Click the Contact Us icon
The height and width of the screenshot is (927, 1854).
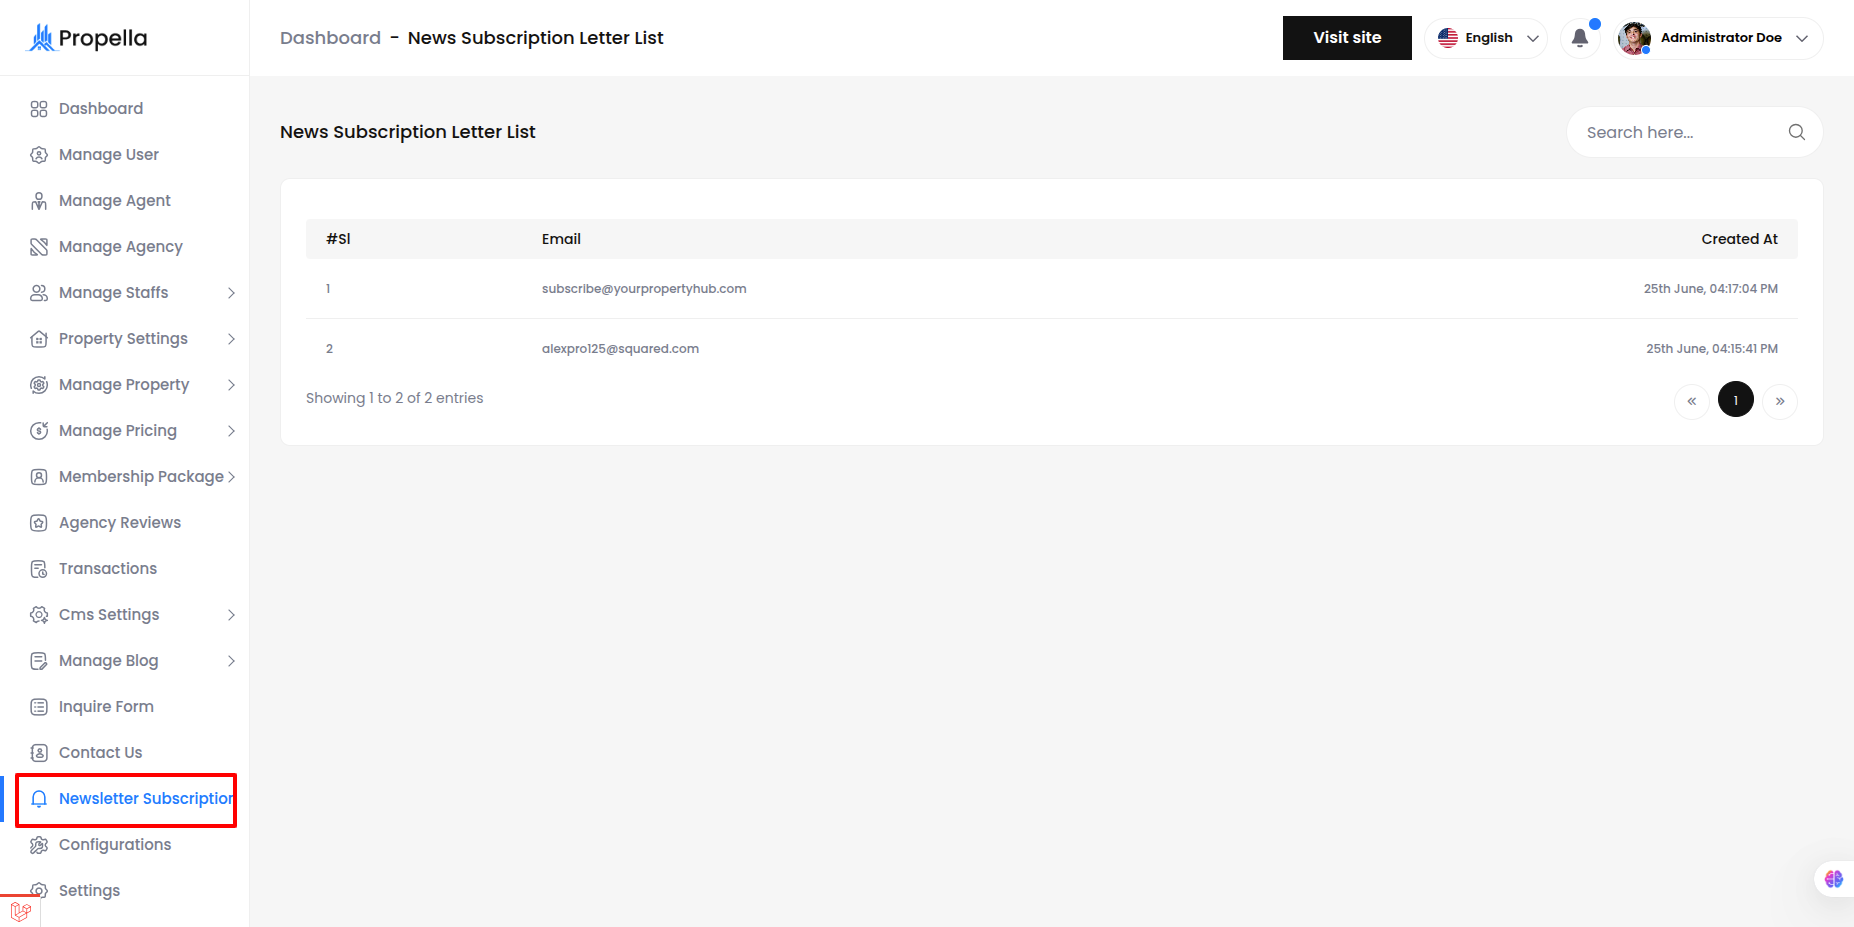(x=39, y=753)
